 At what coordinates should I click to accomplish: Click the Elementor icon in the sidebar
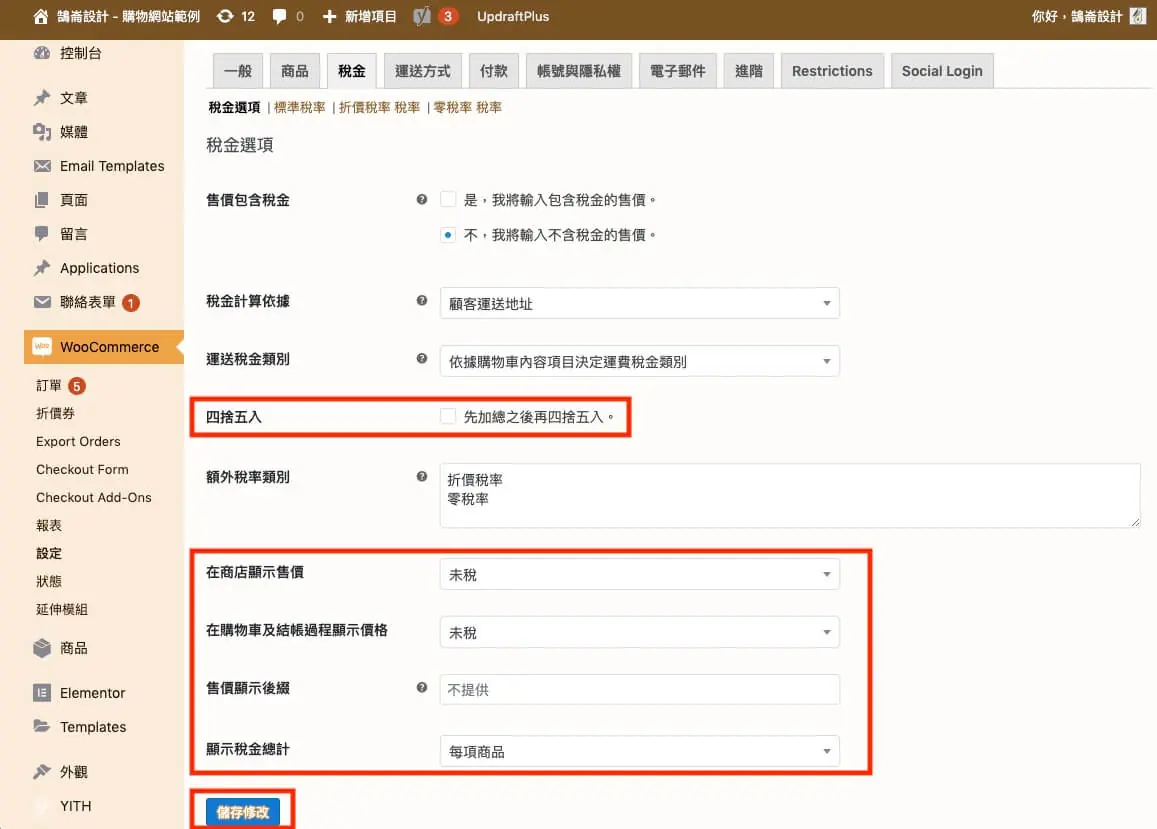[x=42, y=692]
